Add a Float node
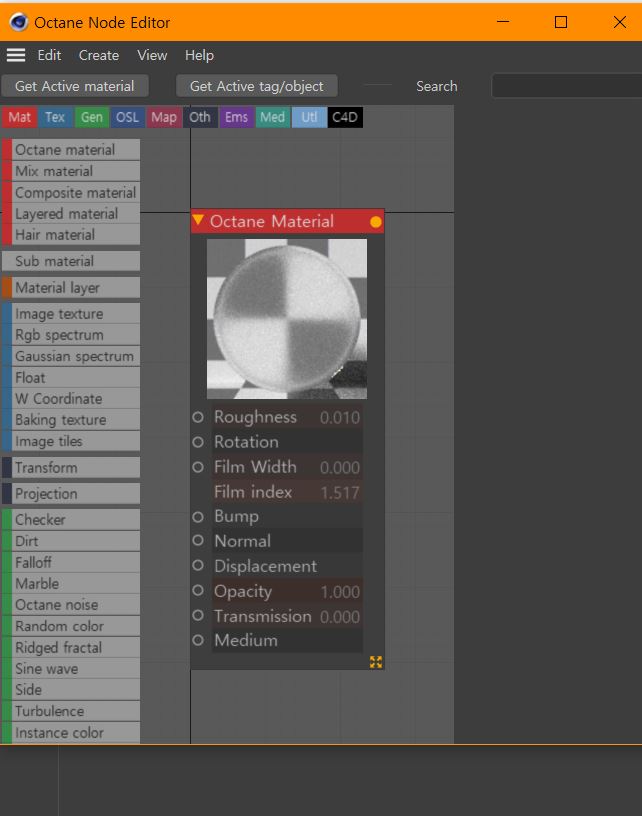This screenshot has height=816, width=642. [71, 378]
